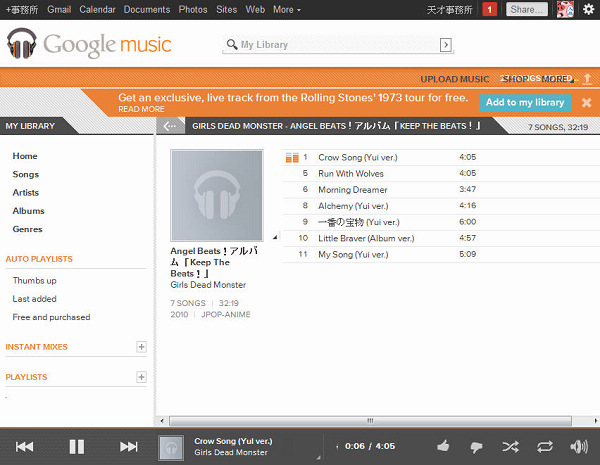This screenshot has height=465, width=600.
Task: Click the +事務所 profile link in top bar
Action: tap(22, 10)
